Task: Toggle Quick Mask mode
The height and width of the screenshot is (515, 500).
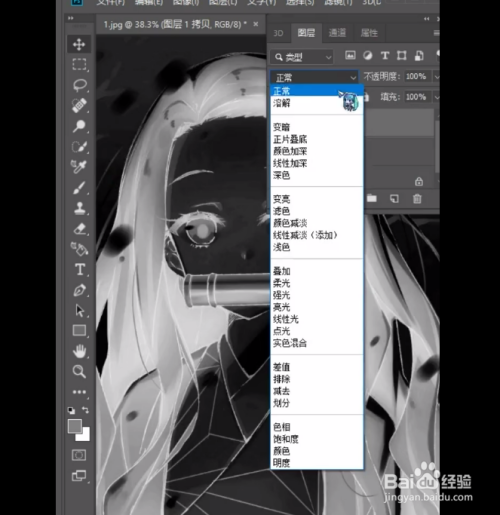Action: tap(79, 455)
